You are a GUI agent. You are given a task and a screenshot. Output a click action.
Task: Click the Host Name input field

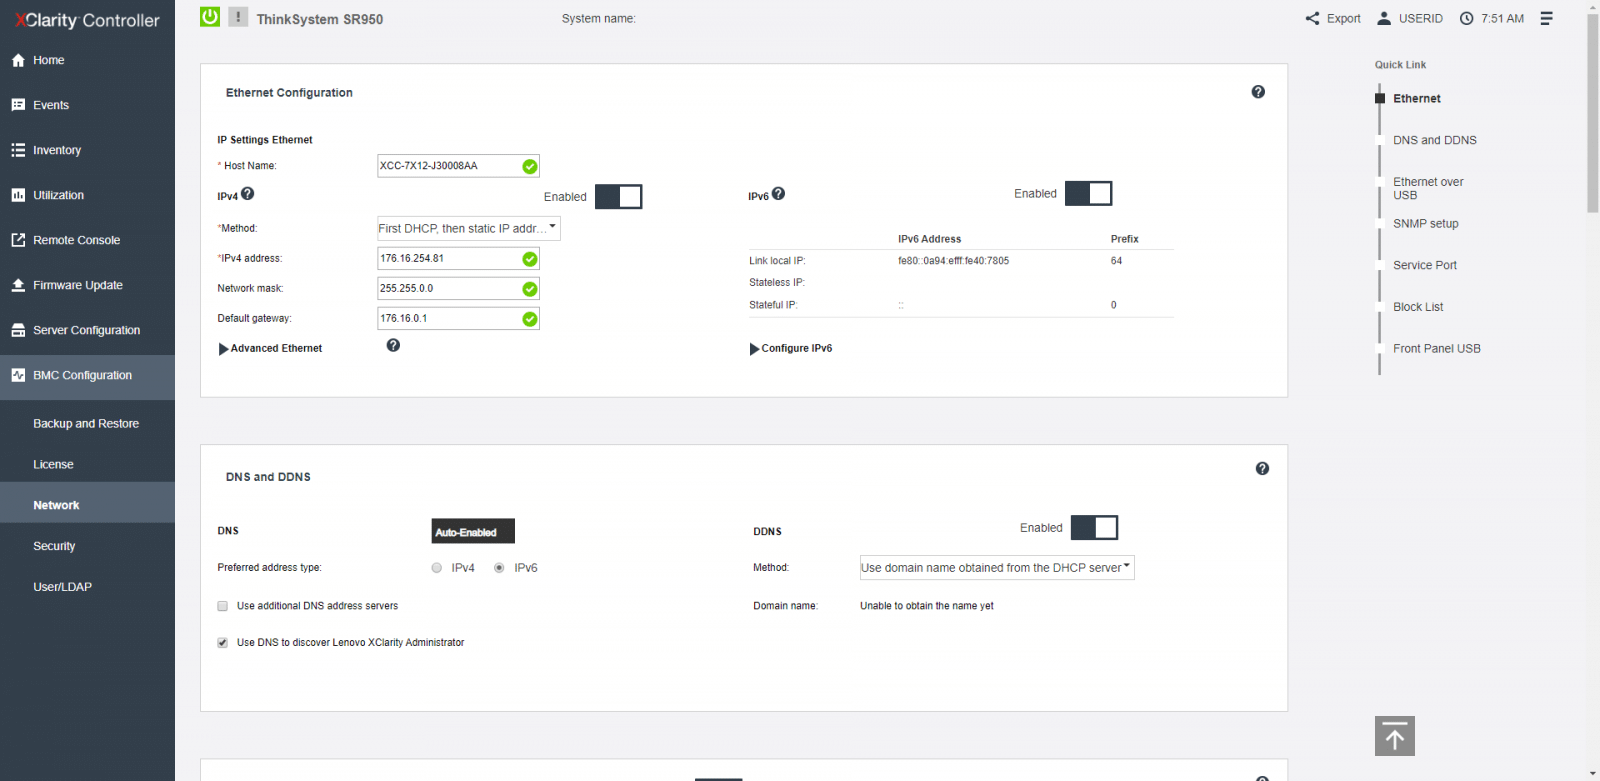coord(458,166)
